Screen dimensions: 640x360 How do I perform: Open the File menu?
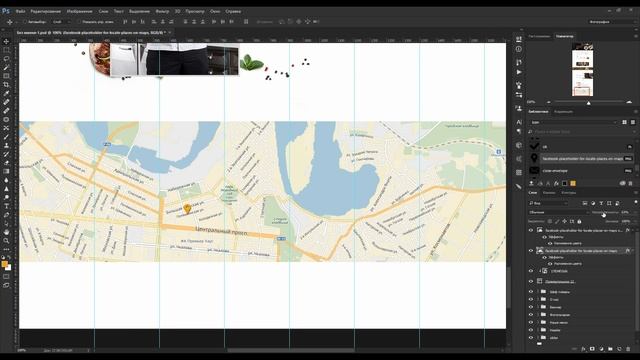tap(20, 11)
